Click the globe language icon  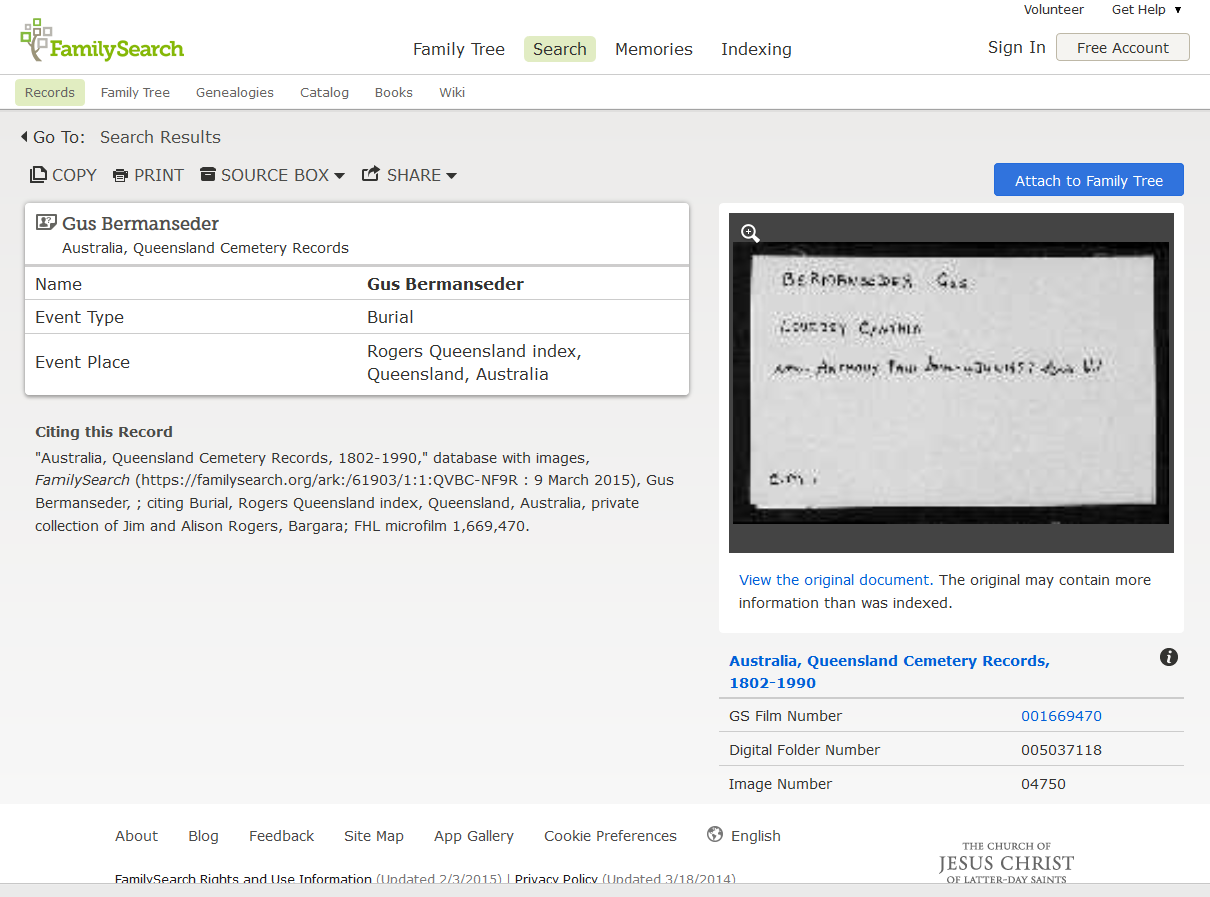pos(715,834)
